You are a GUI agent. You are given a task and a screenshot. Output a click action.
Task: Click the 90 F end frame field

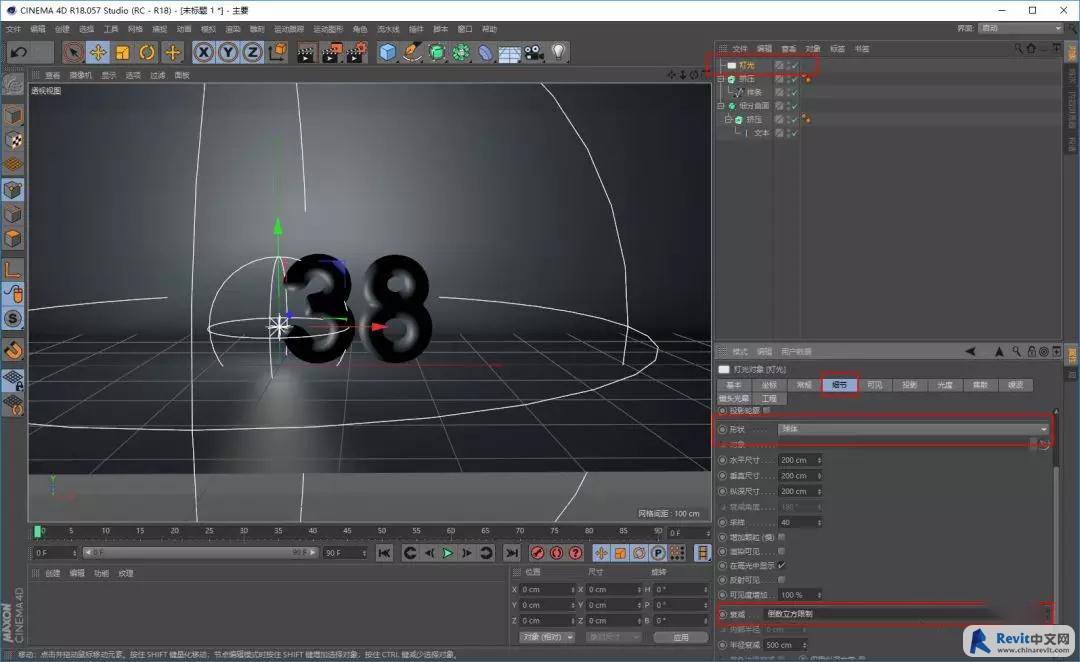[x=346, y=553]
